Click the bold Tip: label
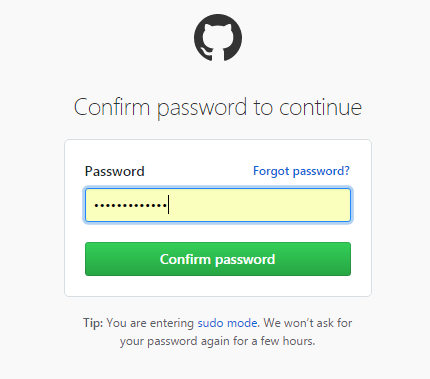 coord(93,323)
